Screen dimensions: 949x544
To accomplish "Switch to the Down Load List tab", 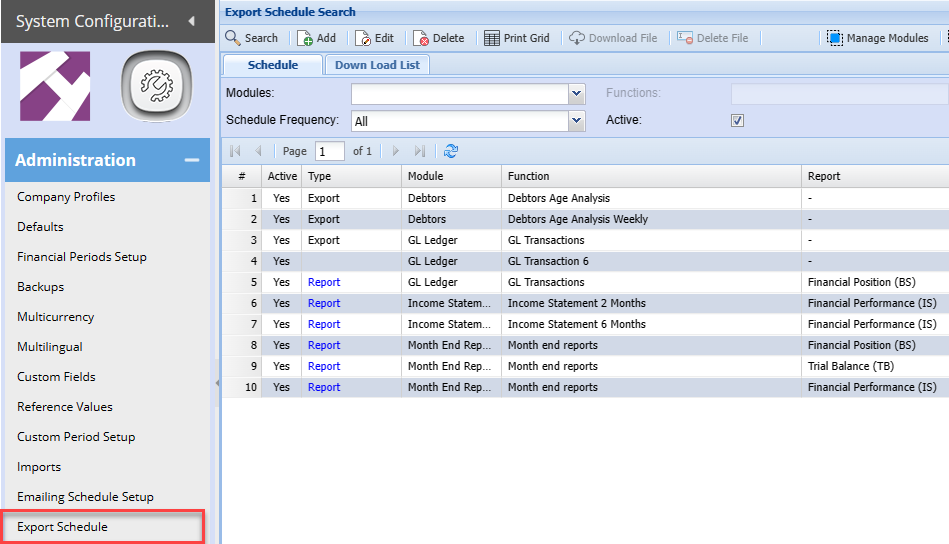I will [378, 65].
